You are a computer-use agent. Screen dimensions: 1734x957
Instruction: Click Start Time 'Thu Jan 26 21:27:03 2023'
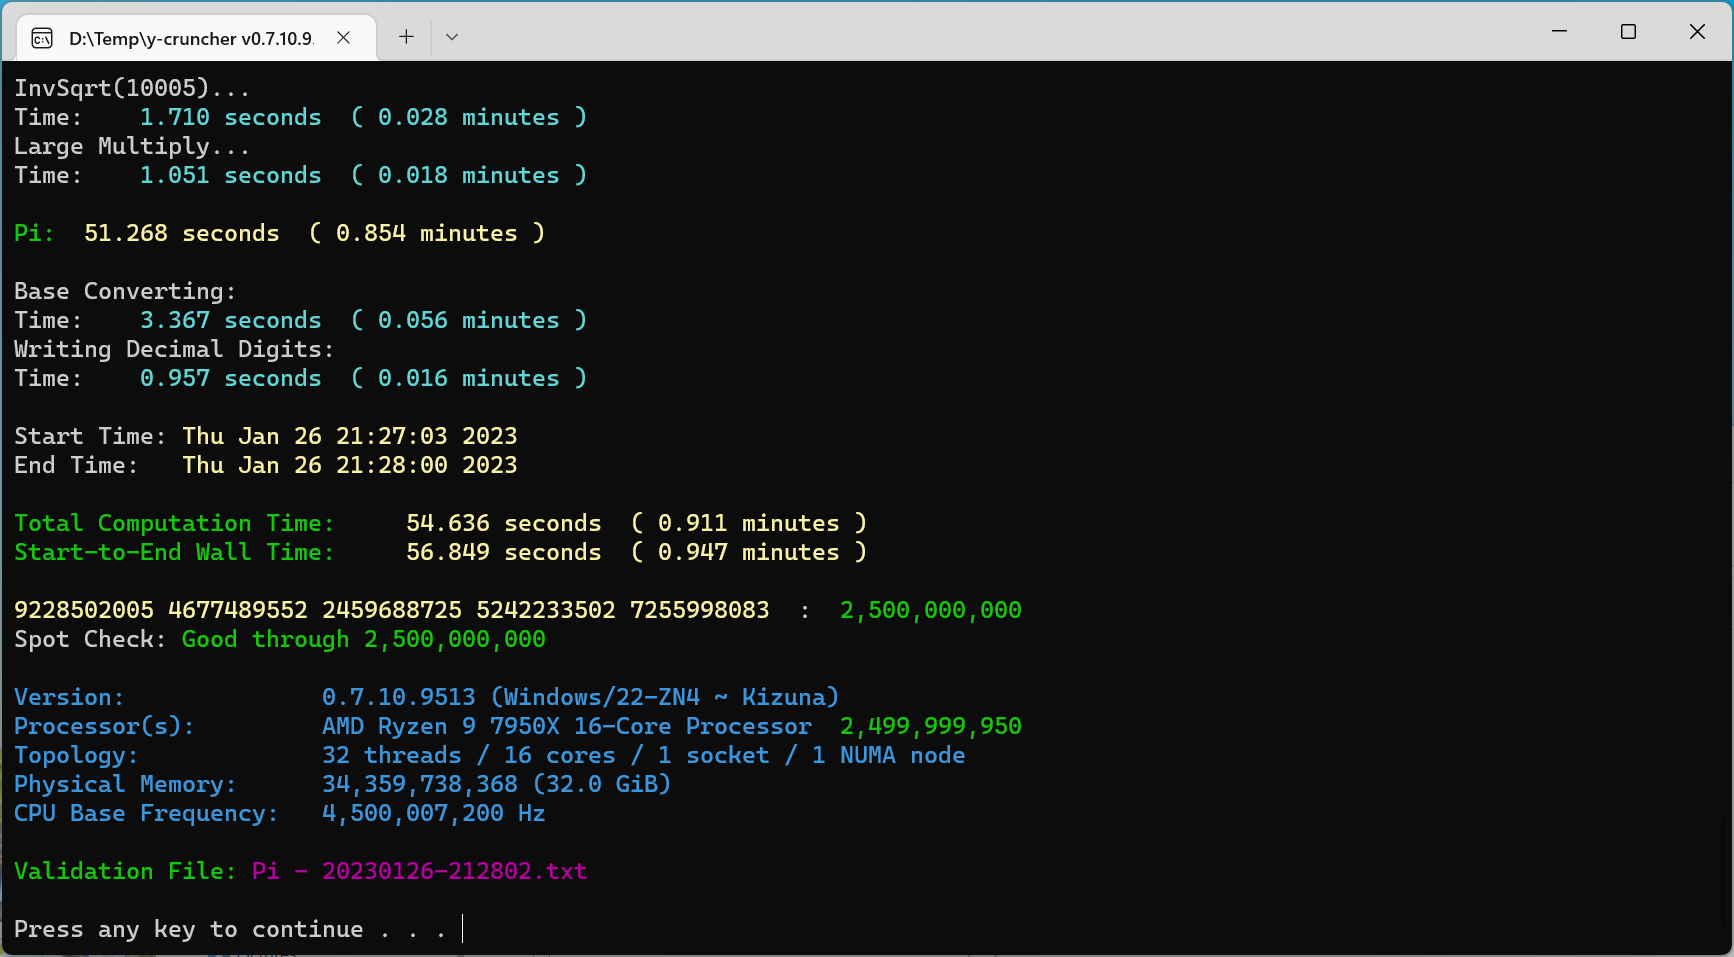pyautogui.click(x=350, y=436)
